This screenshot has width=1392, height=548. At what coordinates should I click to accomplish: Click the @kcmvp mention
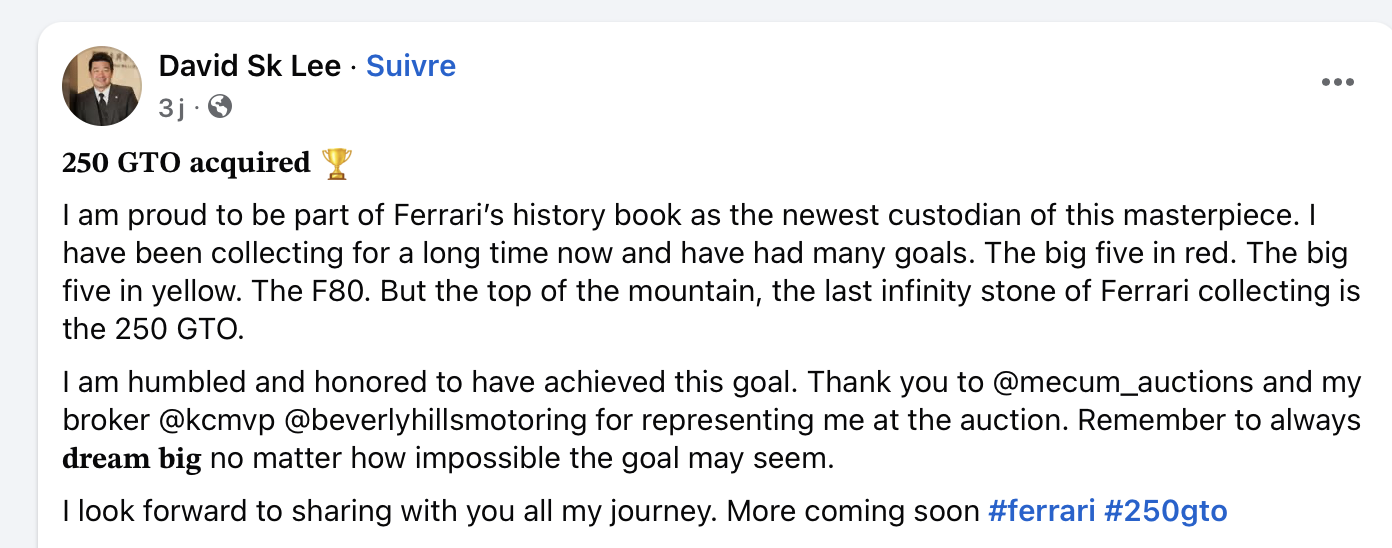coord(217,421)
